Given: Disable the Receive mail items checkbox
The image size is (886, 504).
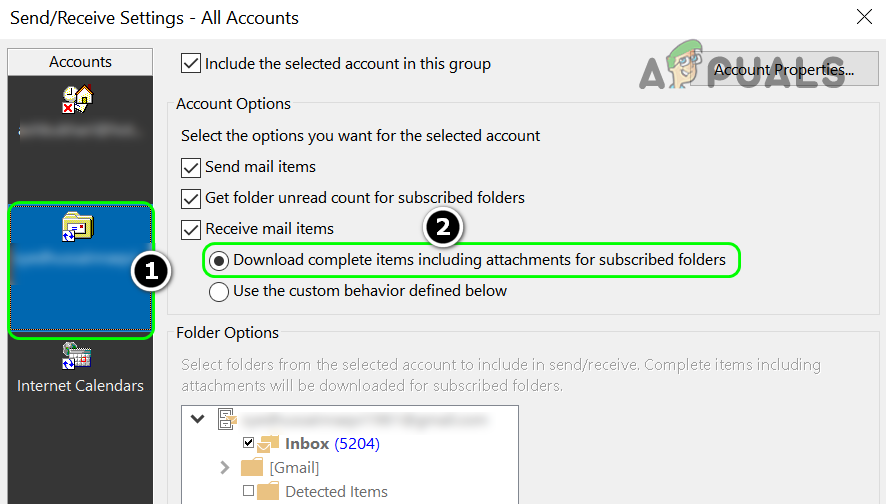Looking at the screenshot, I should [191, 229].
